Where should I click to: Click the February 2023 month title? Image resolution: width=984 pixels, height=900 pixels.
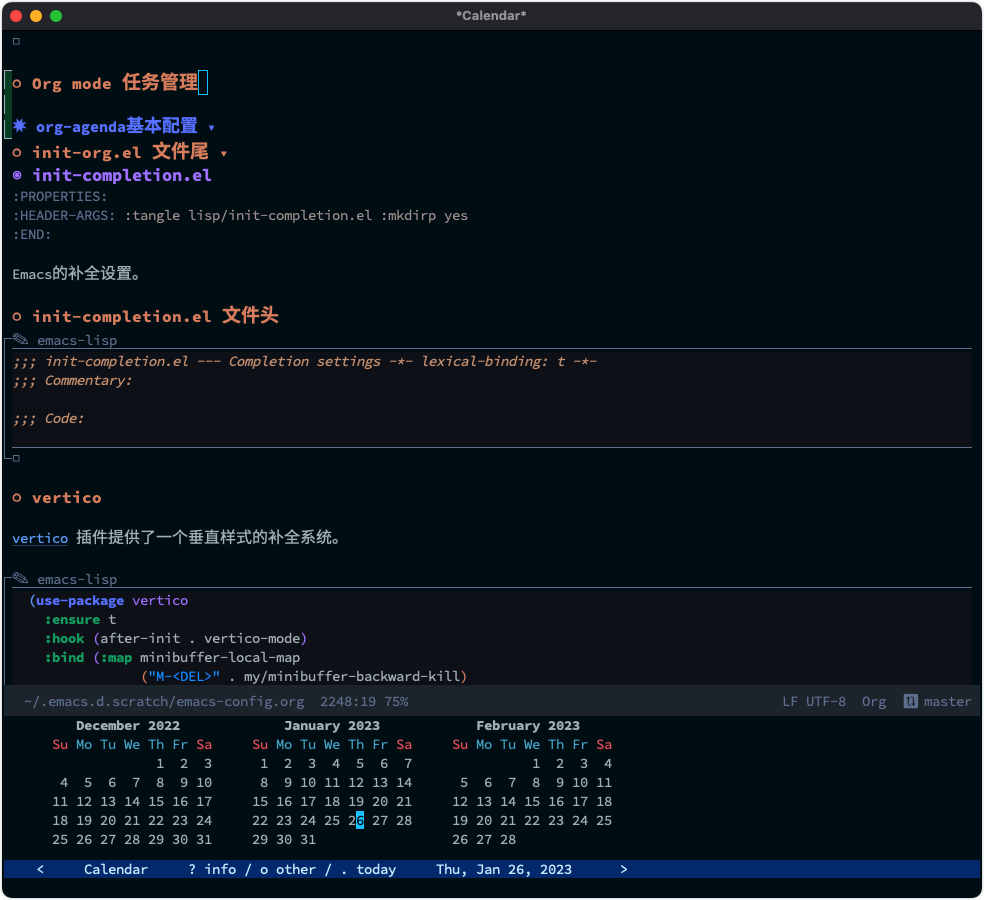pyautogui.click(x=528, y=726)
